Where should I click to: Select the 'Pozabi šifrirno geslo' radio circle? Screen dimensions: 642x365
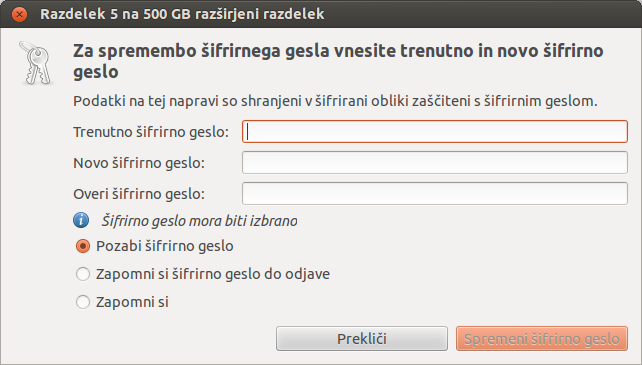pos(83,246)
